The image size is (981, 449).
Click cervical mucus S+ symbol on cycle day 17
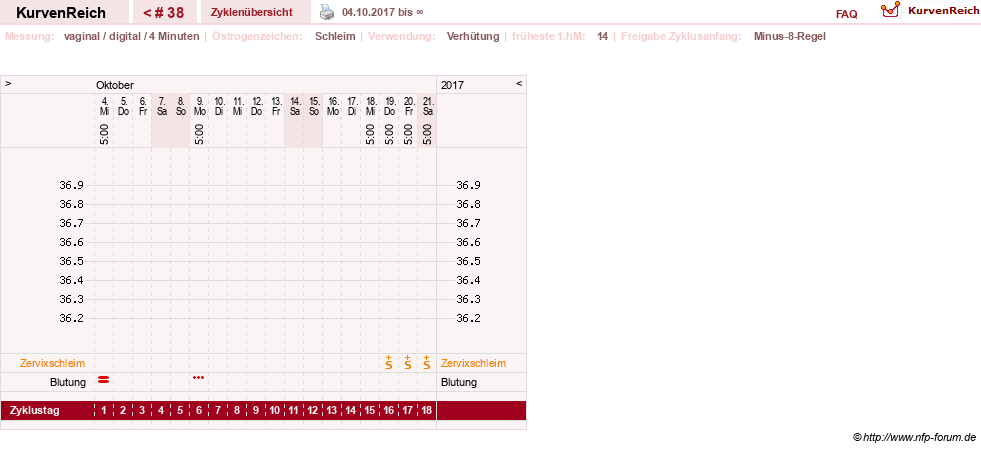click(x=408, y=363)
